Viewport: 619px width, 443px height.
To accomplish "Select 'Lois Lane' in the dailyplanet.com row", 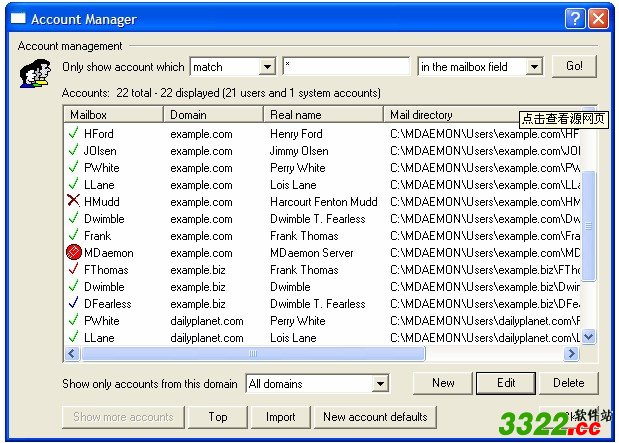I will [293, 338].
